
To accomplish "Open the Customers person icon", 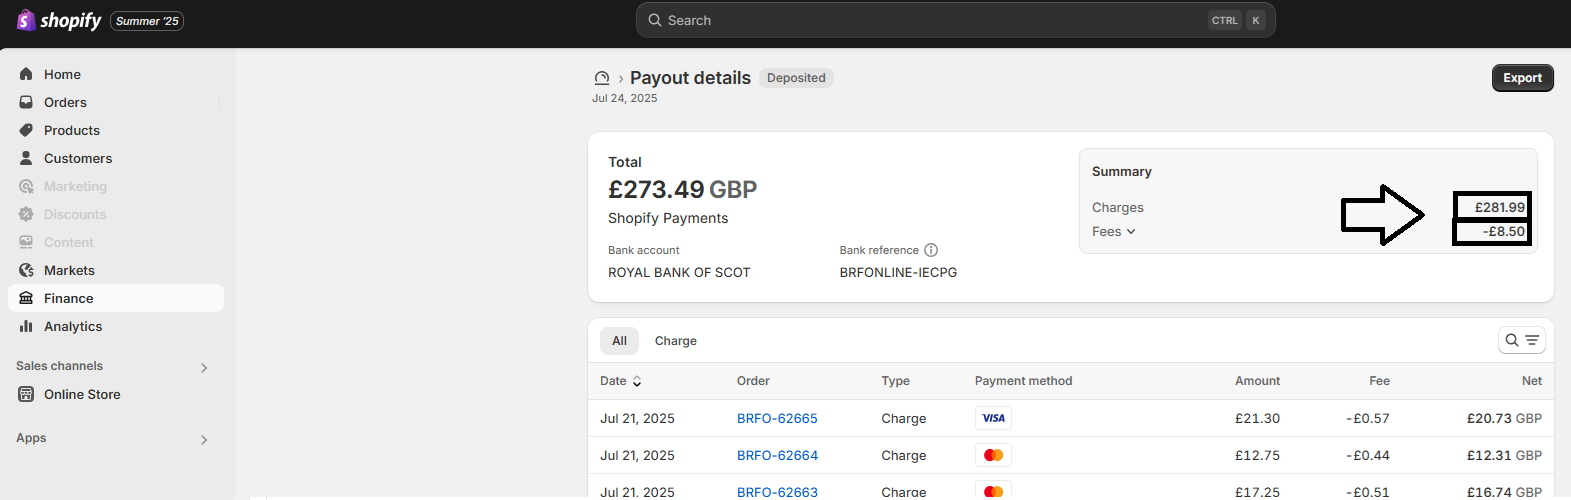I will click(x=26, y=158).
